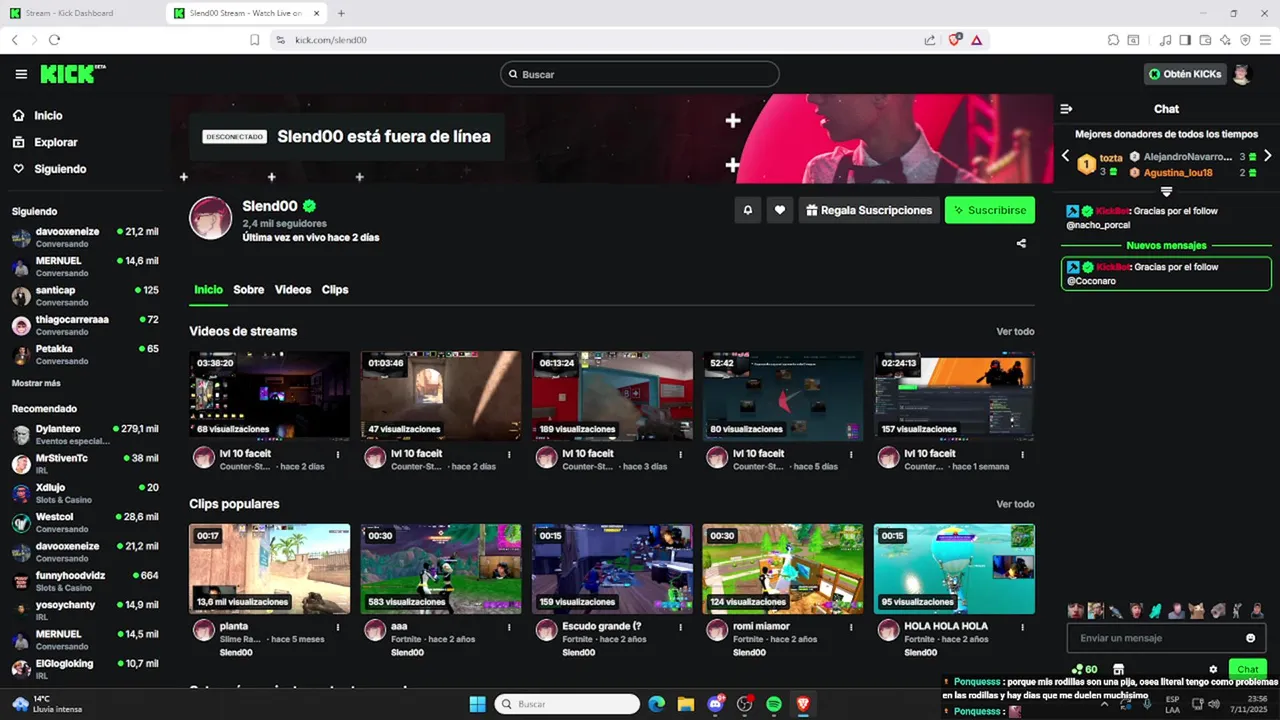Reload the page with the refresh icon
1280x720 pixels.
pyautogui.click(x=54, y=40)
